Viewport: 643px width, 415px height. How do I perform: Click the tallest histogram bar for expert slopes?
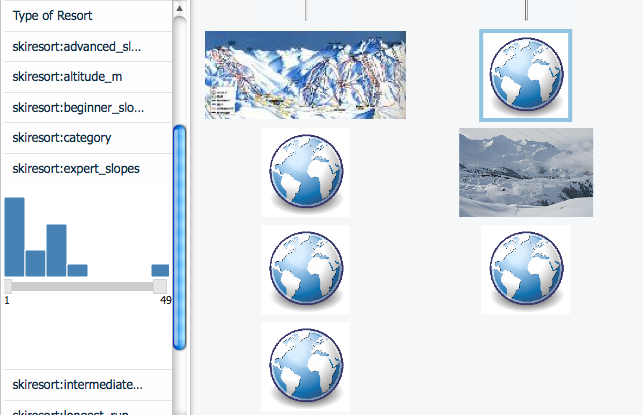click(x=14, y=237)
